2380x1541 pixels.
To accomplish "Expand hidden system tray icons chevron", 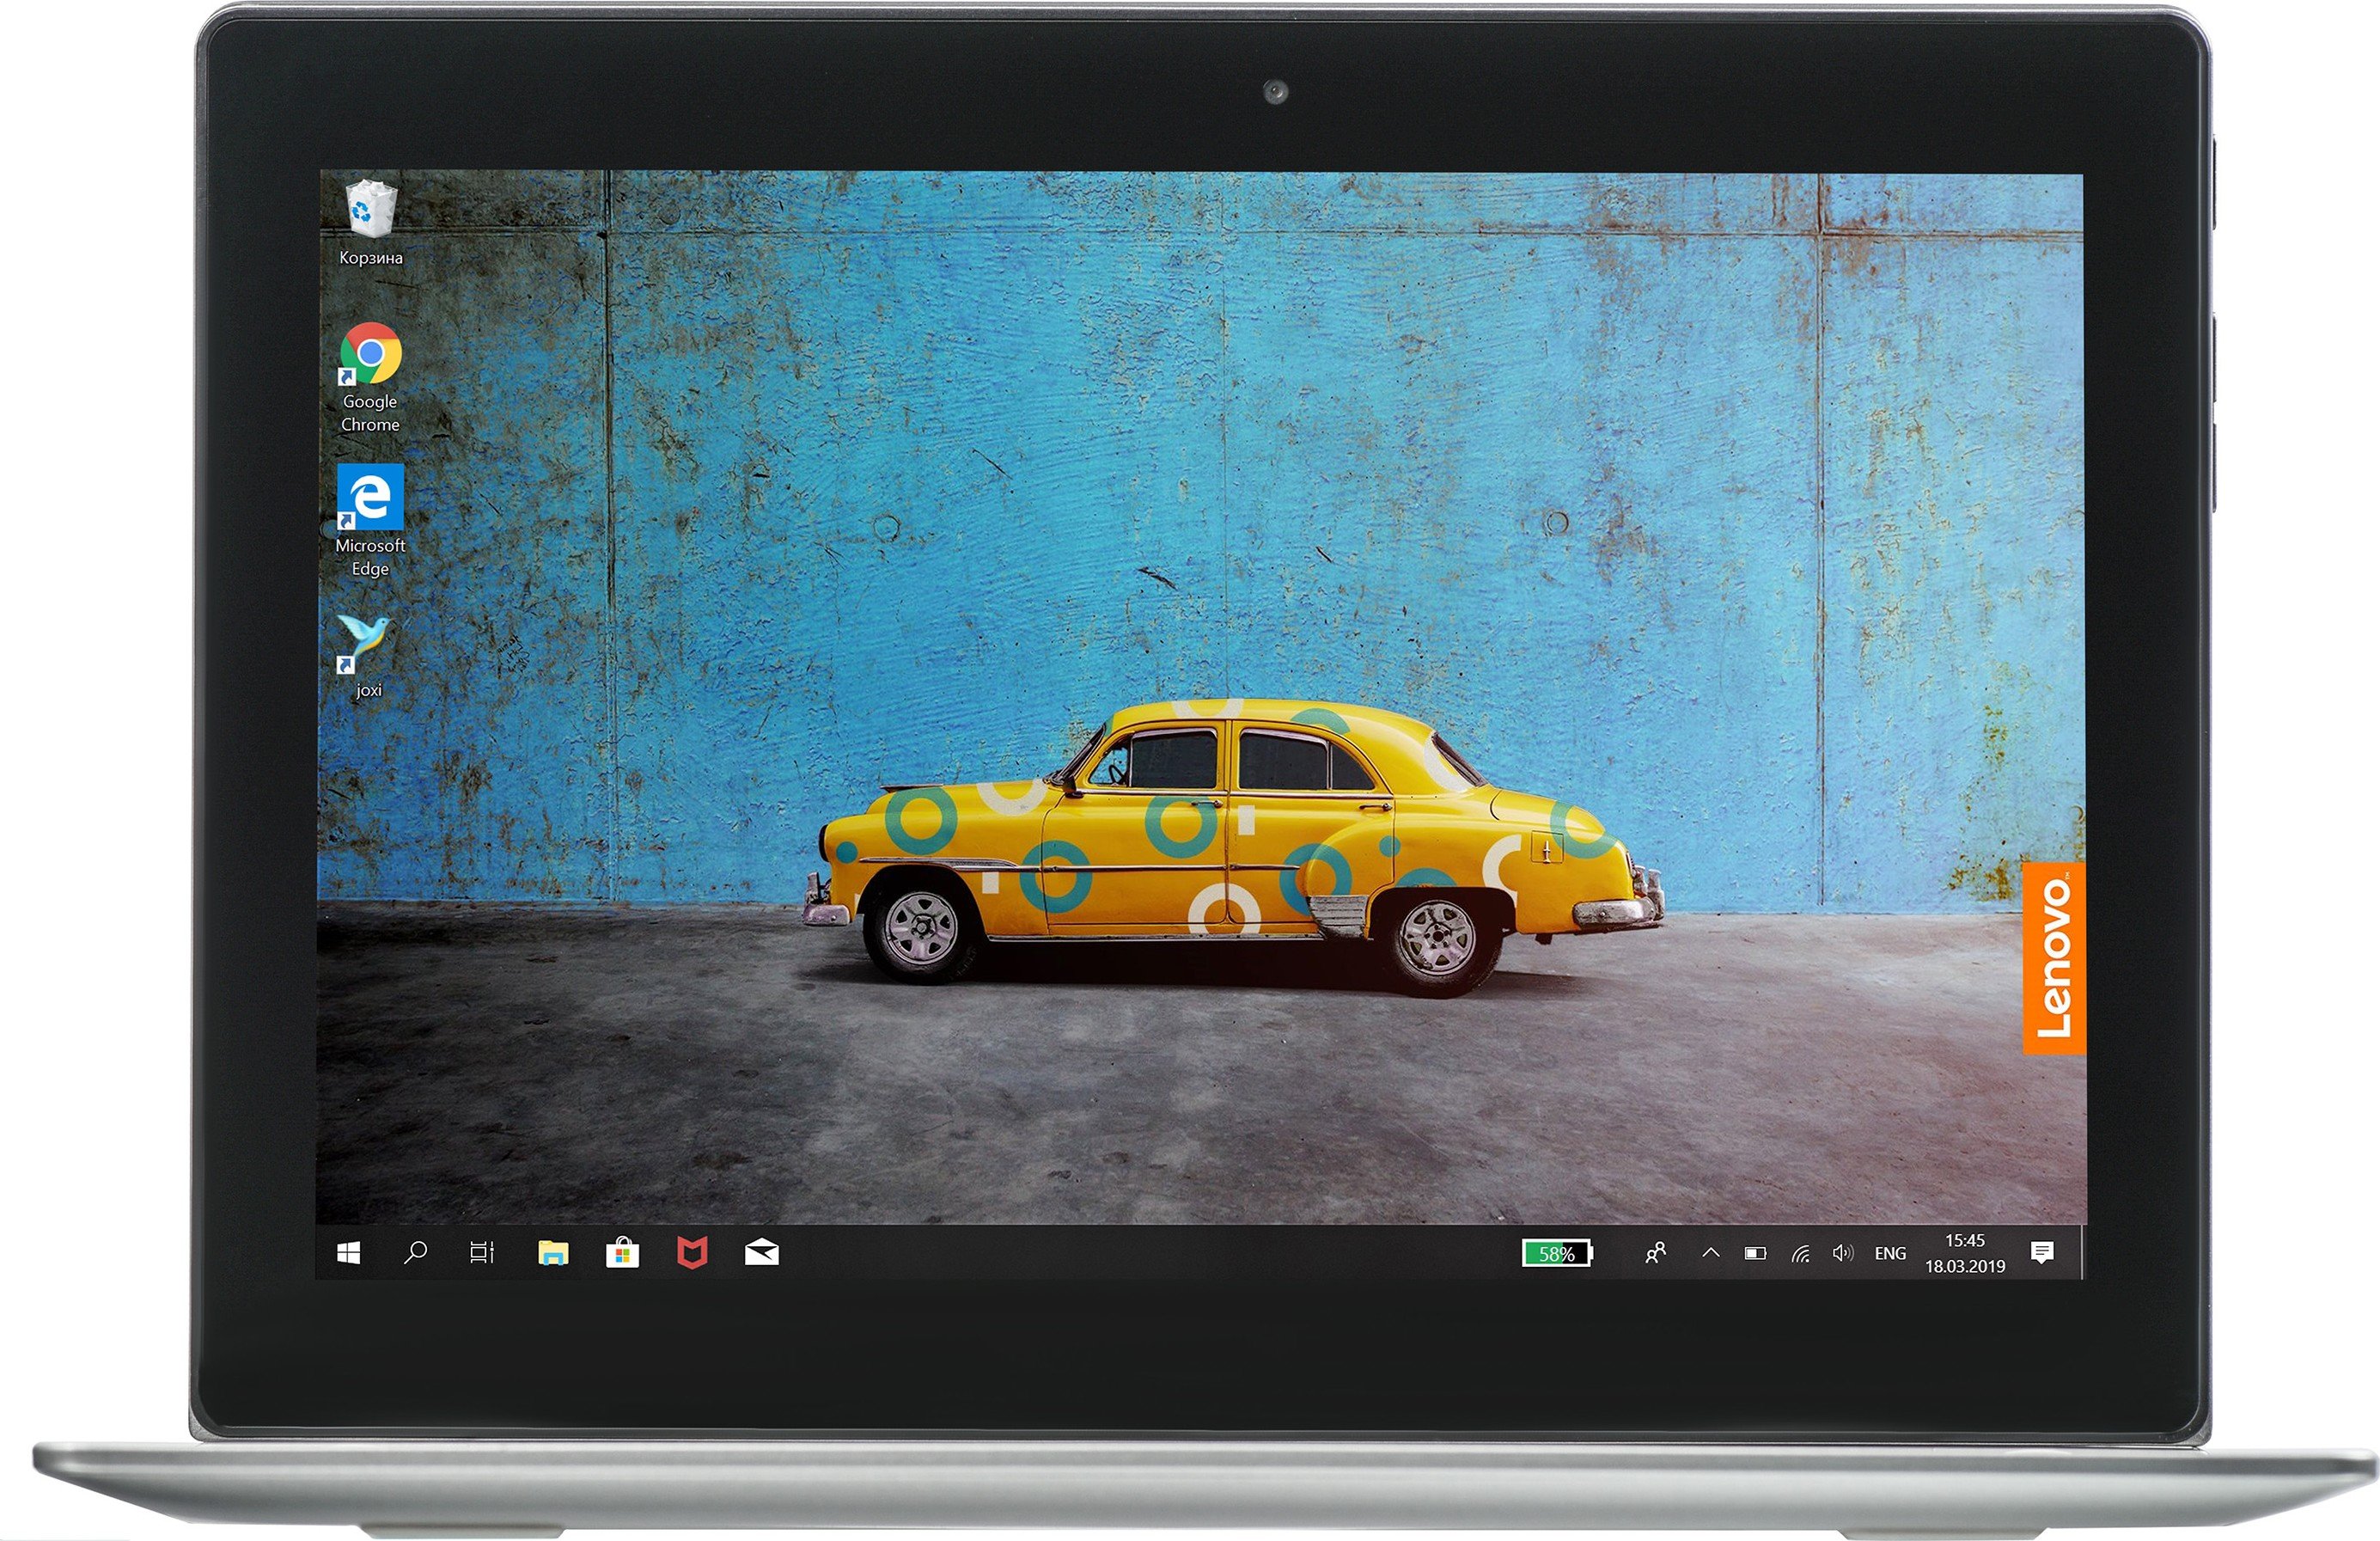I will (x=1711, y=1253).
